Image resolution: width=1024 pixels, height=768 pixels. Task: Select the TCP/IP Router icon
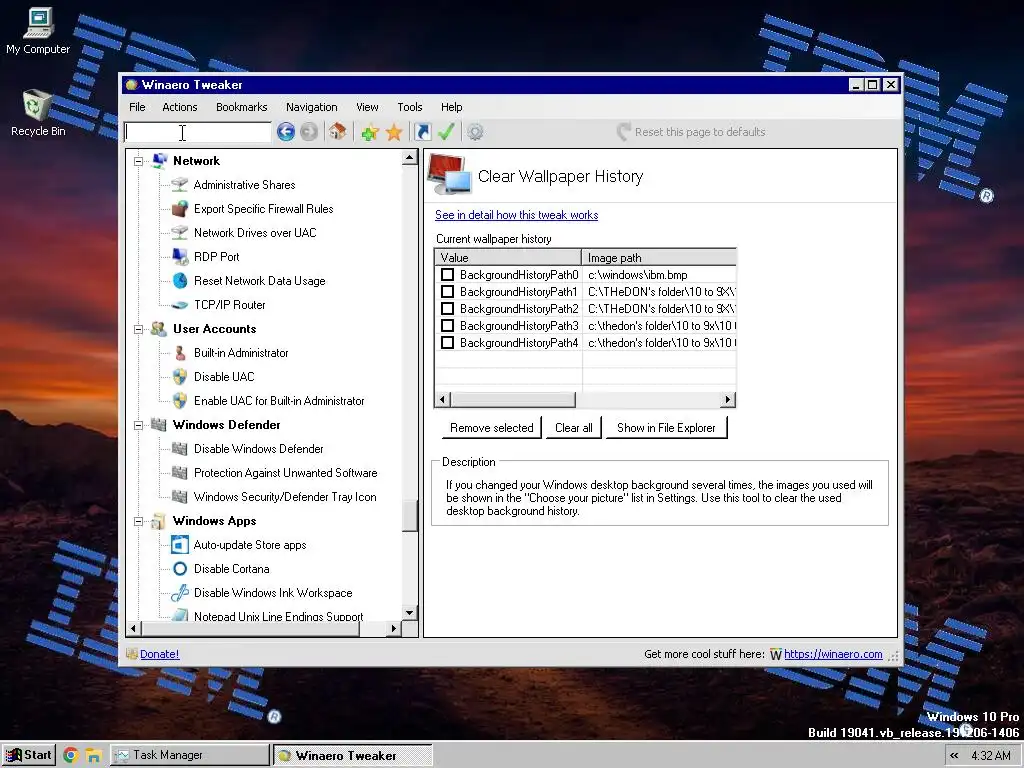click(180, 305)
